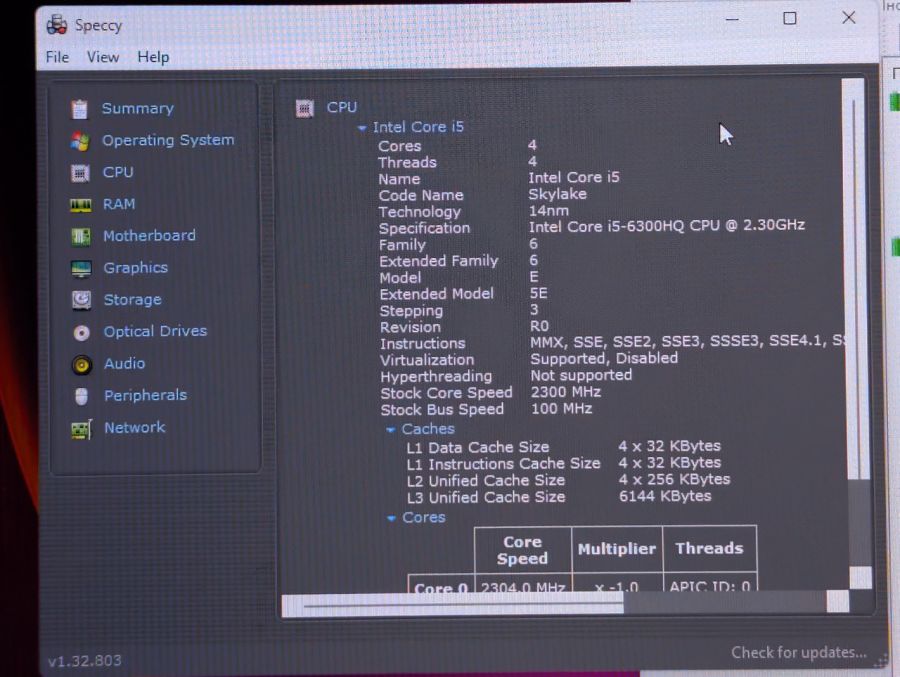This screenshot has height=677, width=900.
Task: Click the Multiplier column header
Action: coord(617,550)
